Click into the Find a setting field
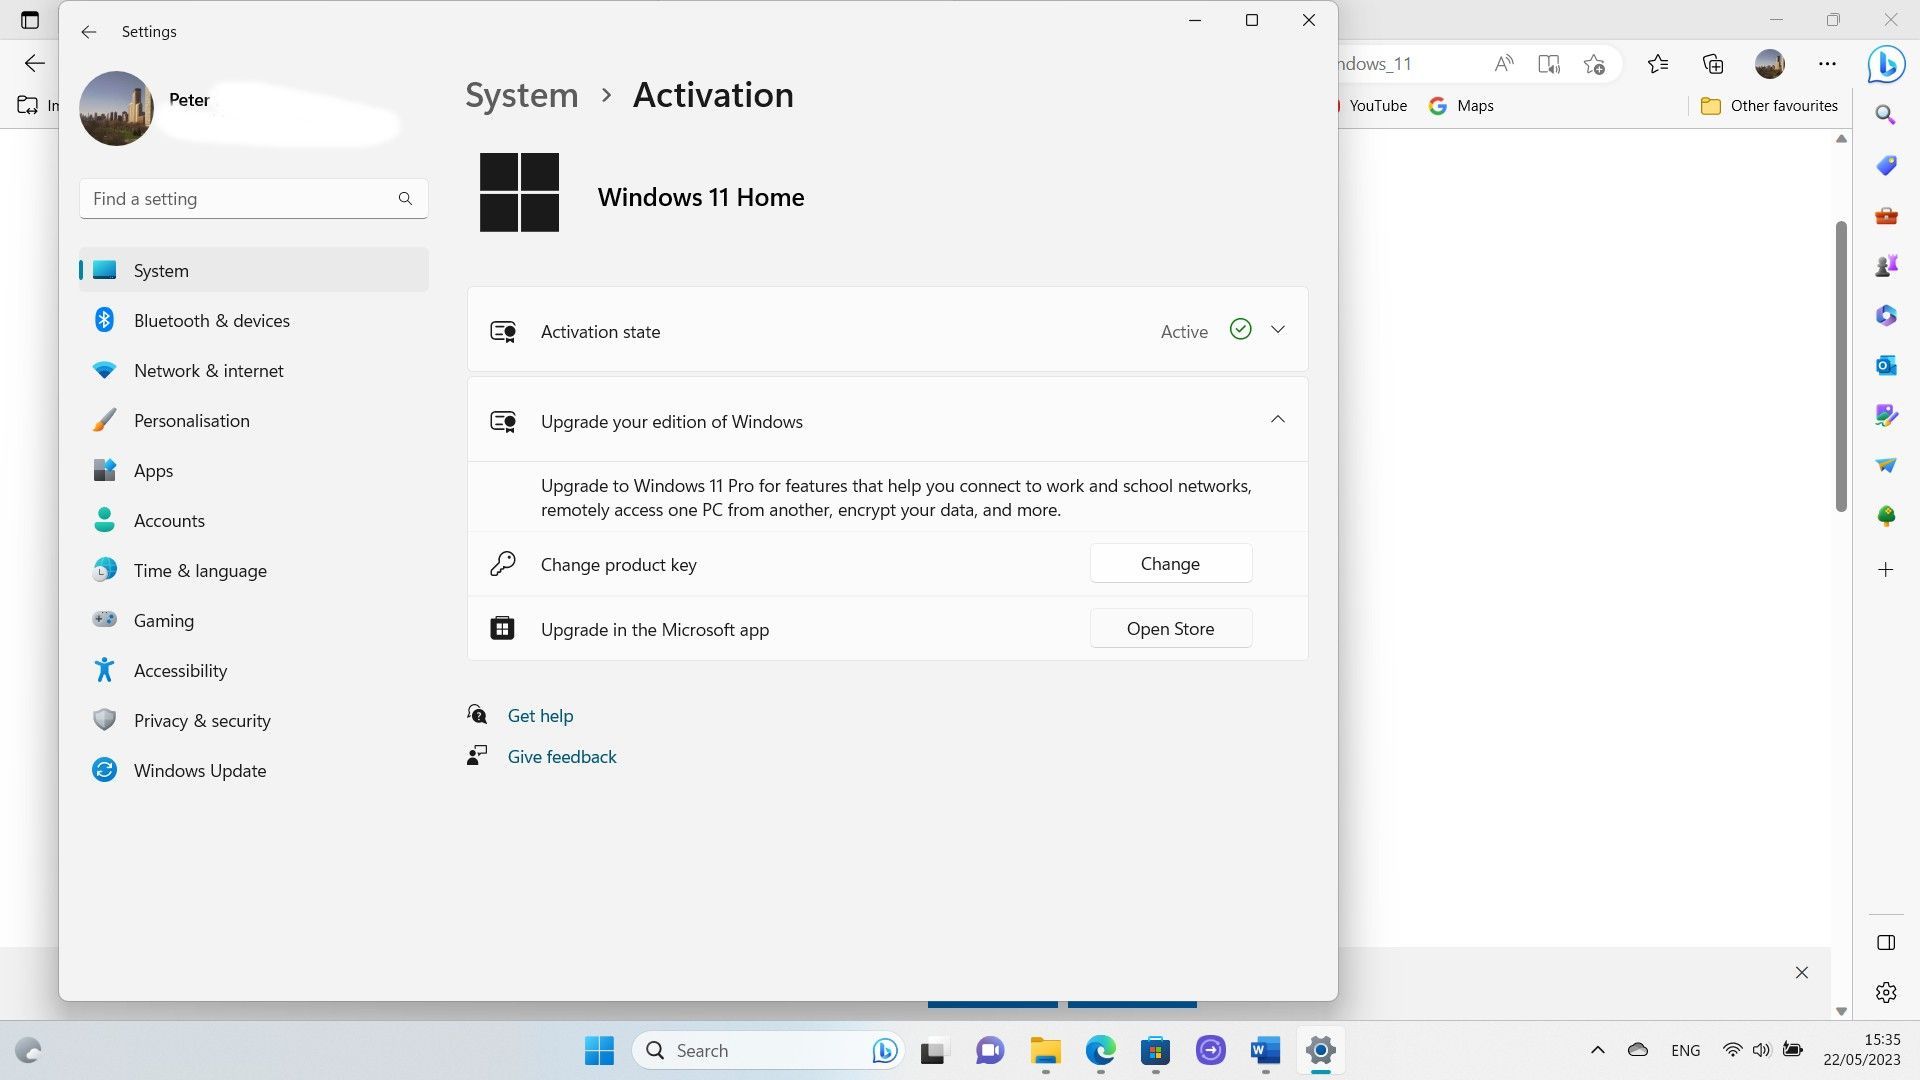1920x1080 pixels. [x=253, y=199]
